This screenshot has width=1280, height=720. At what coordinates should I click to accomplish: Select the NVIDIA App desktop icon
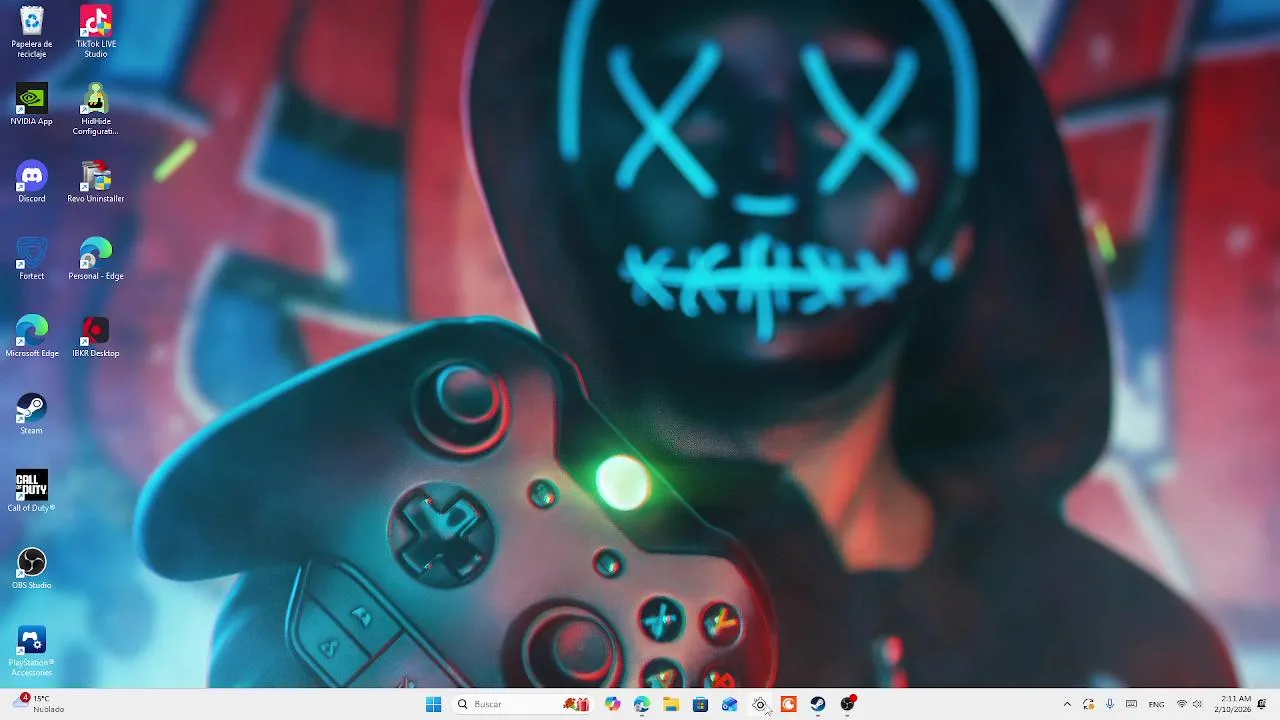point(32,104)
